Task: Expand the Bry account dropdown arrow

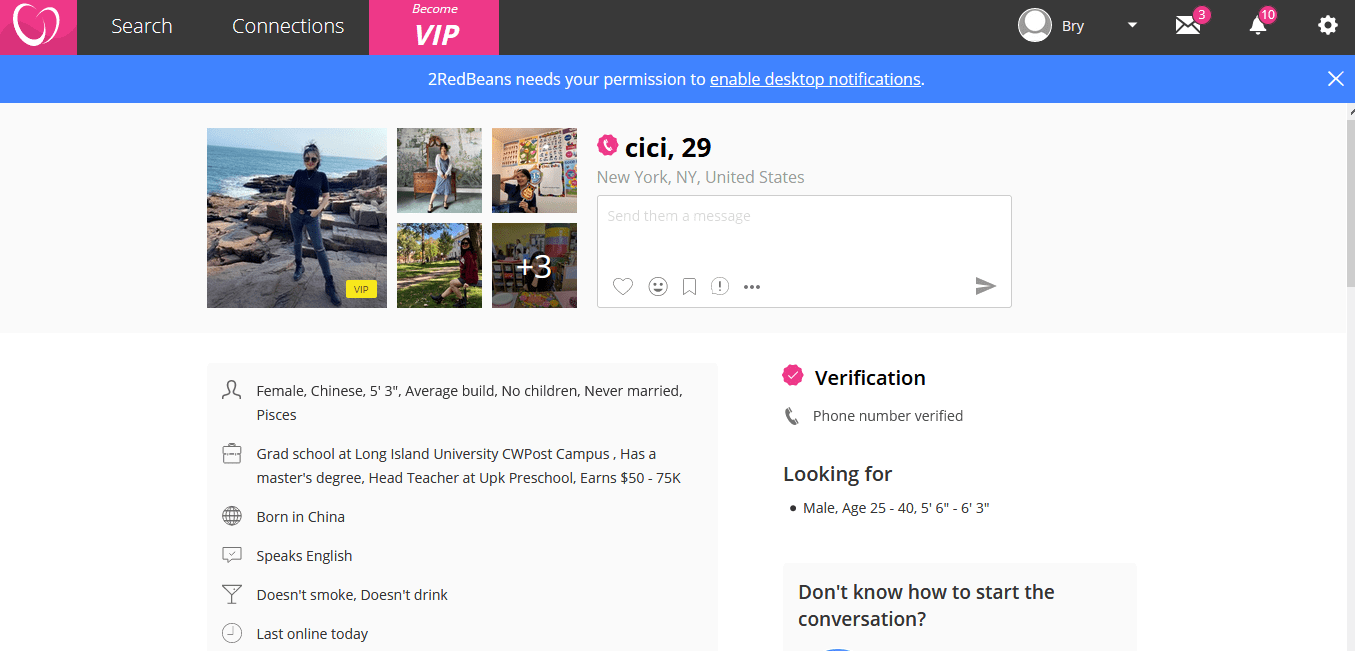Action: [x=1132, y=26]
